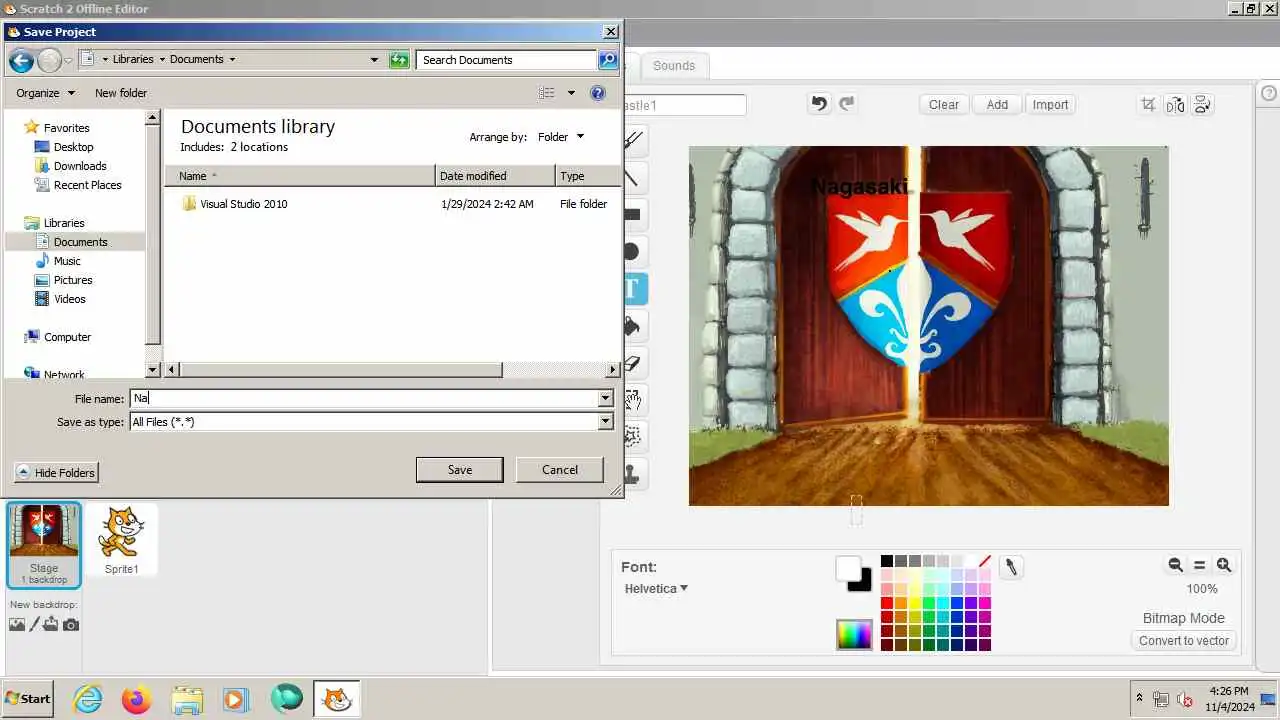Switch to the Sounds tab
Screen dimensions: 1280x720
point(674,66)
